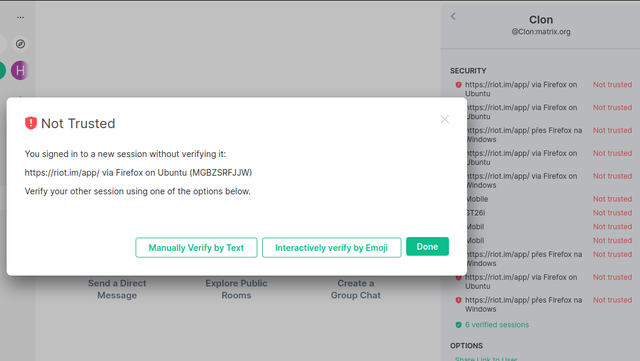Expand the 6 verified sessions list
640x361 pixels.
(x=497, y=325)
